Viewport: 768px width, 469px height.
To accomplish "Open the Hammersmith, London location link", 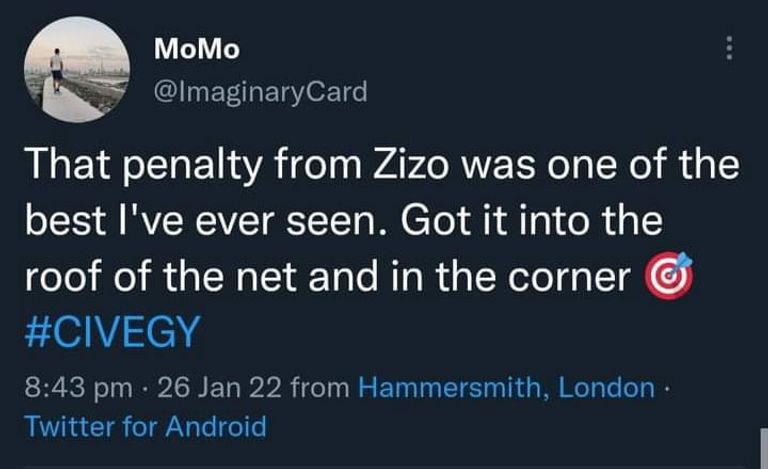I will point(506,388).
